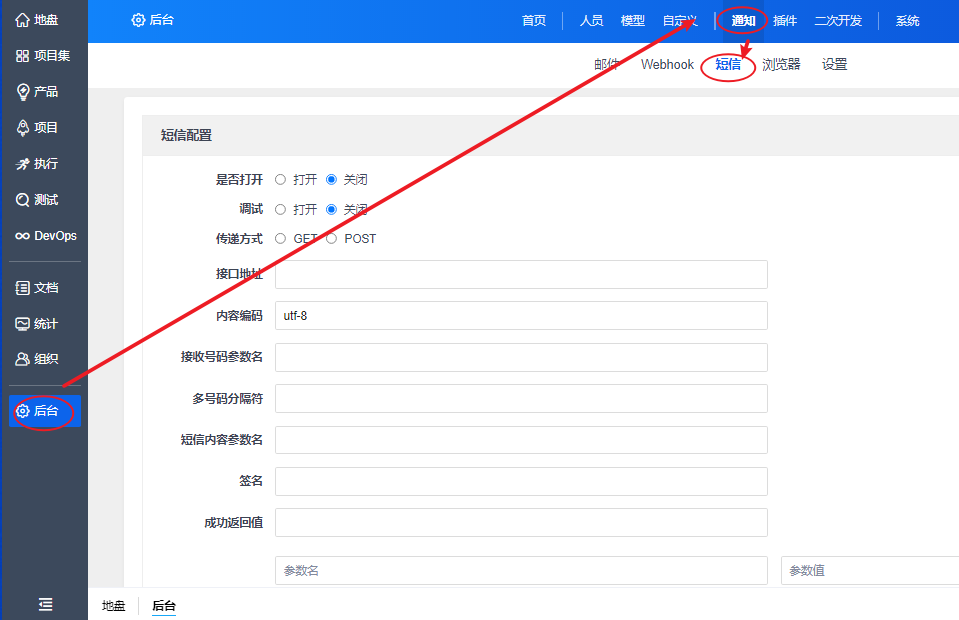Open 文档 in the sidebar
959x620 pixels.
(38, 288)
